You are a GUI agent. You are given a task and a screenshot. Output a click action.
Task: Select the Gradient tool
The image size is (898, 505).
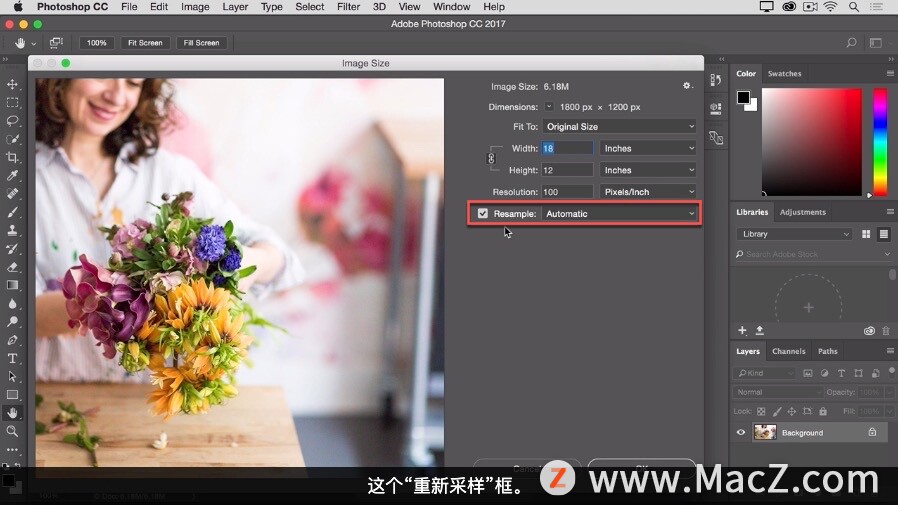(x=12, y=285)
